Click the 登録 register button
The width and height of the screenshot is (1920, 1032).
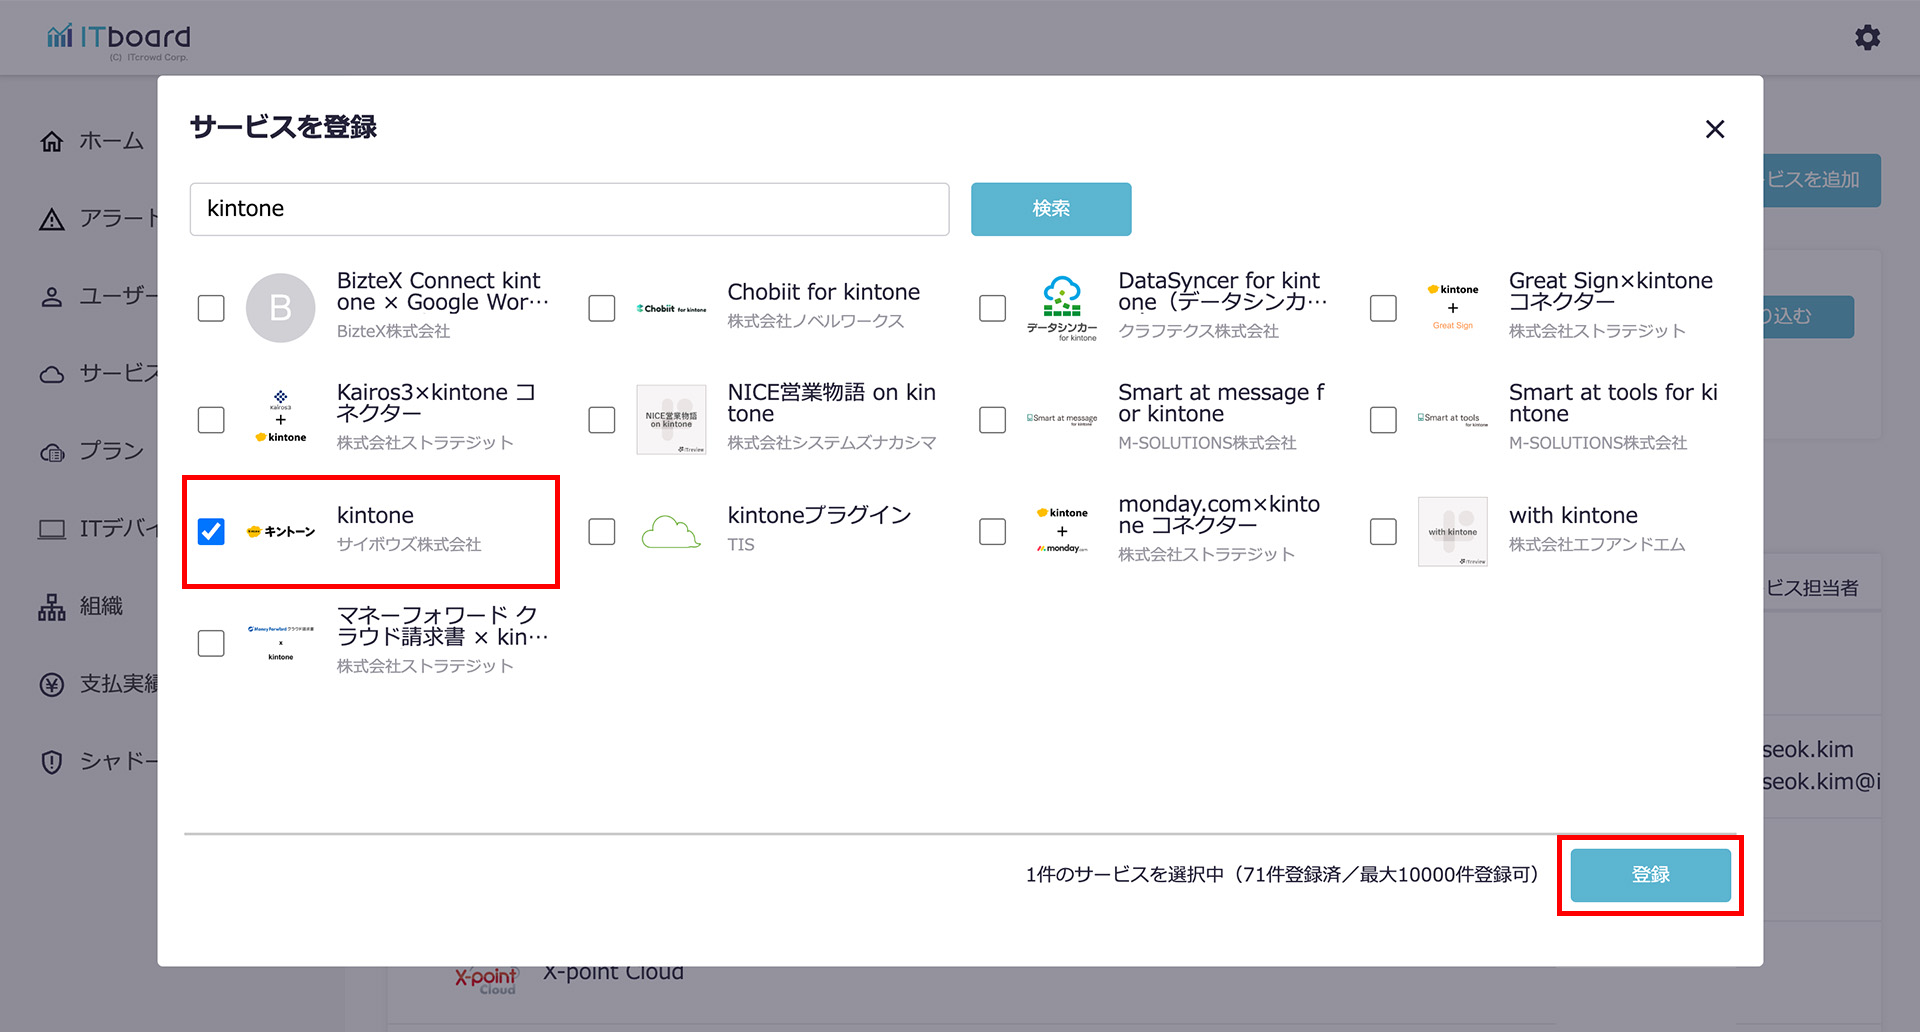pyautogui.click(x=1650, y=875)
